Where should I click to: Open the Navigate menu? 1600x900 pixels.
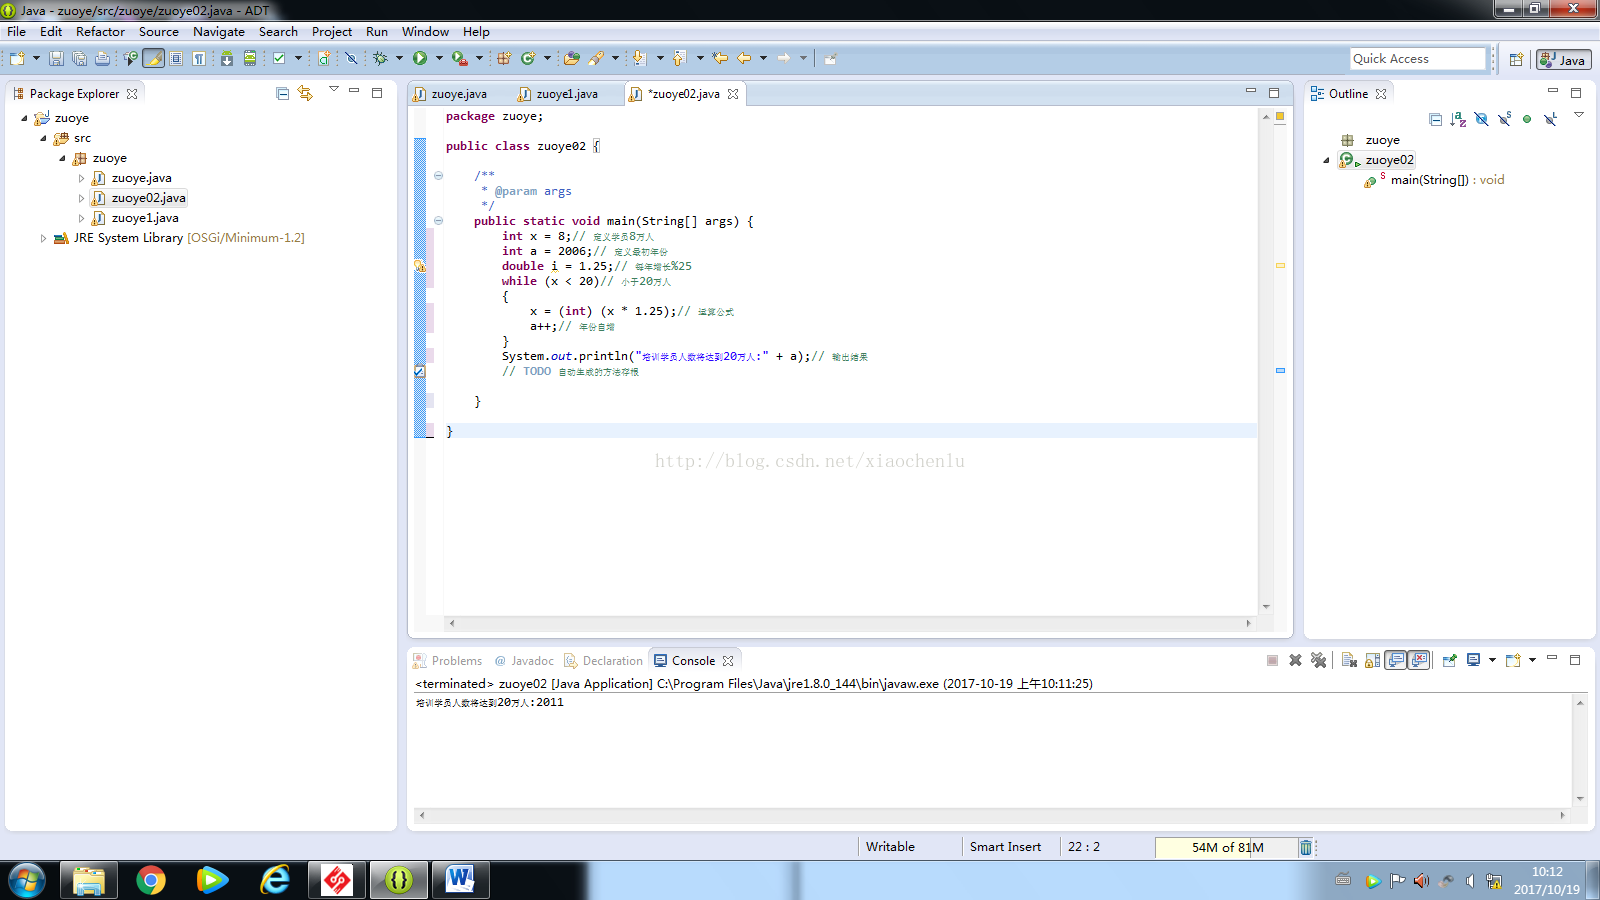tap(219, 32)
